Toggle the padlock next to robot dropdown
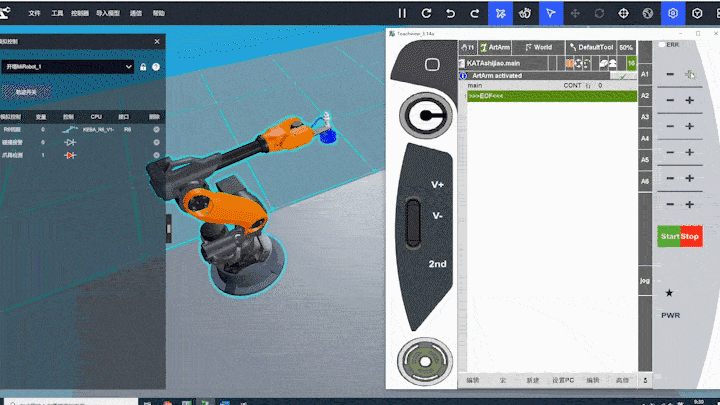Image resolution: width=720 pixels, height=405 pixels. pyautogui.click(x=144, y=66)
